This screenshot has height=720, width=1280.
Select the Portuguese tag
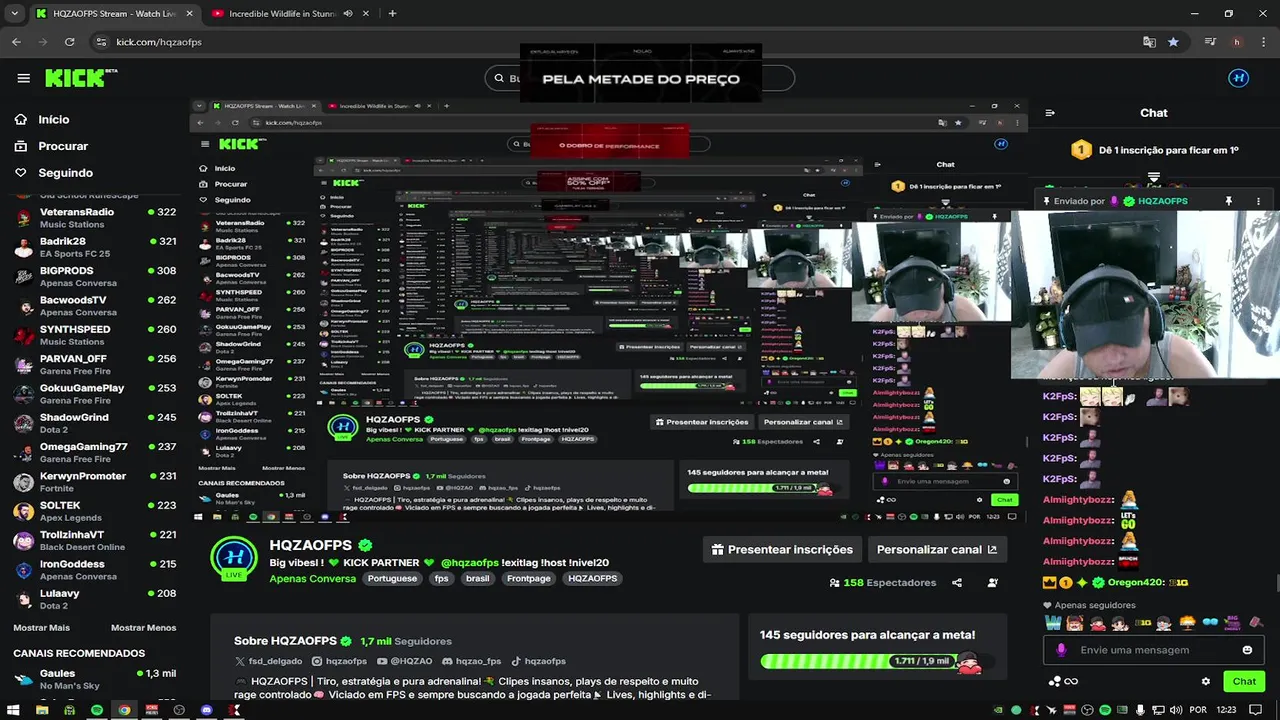(x=392, y=578)
